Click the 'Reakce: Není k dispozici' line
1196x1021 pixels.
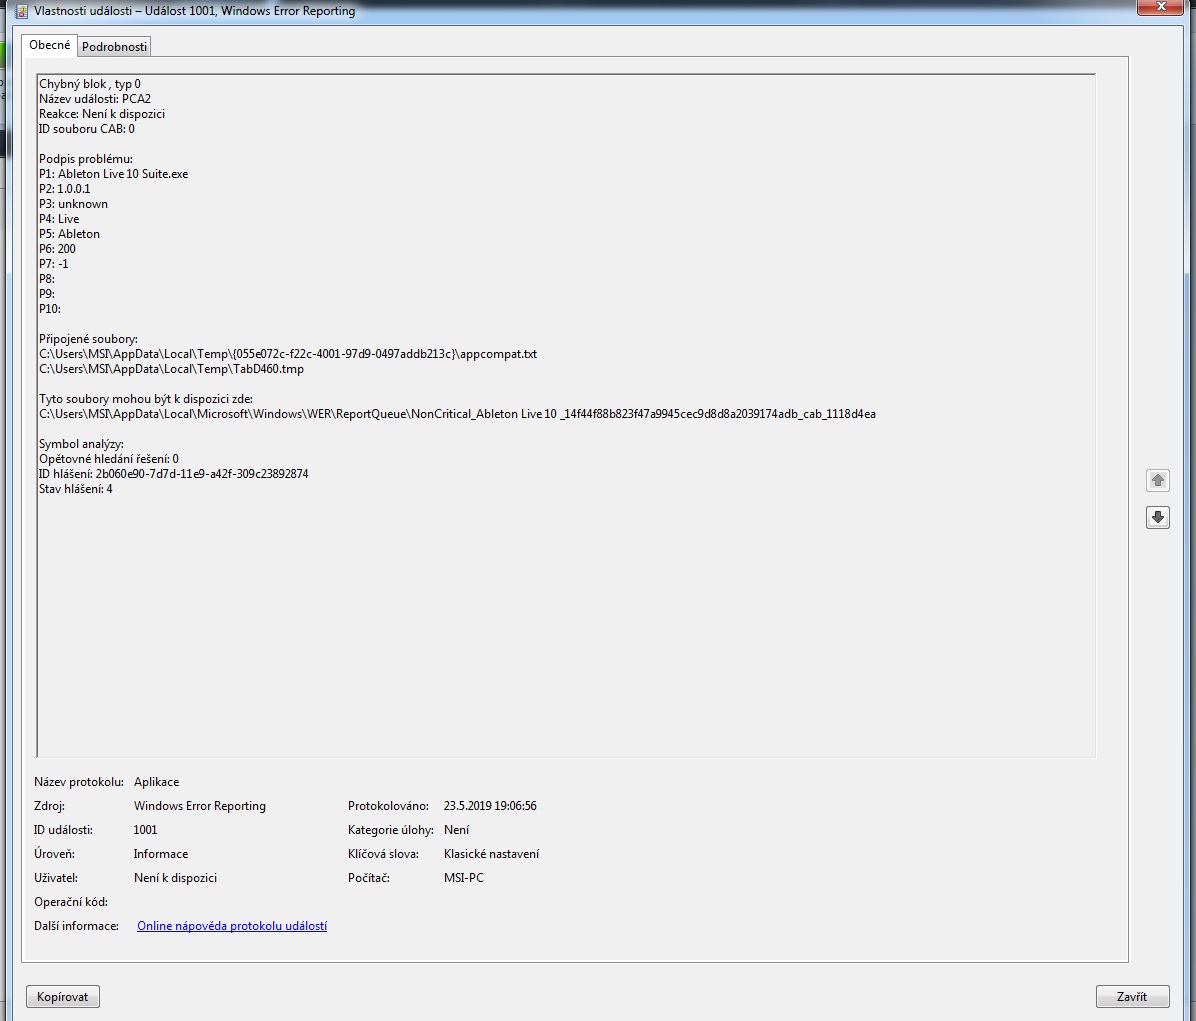click(x=101, y=114)
